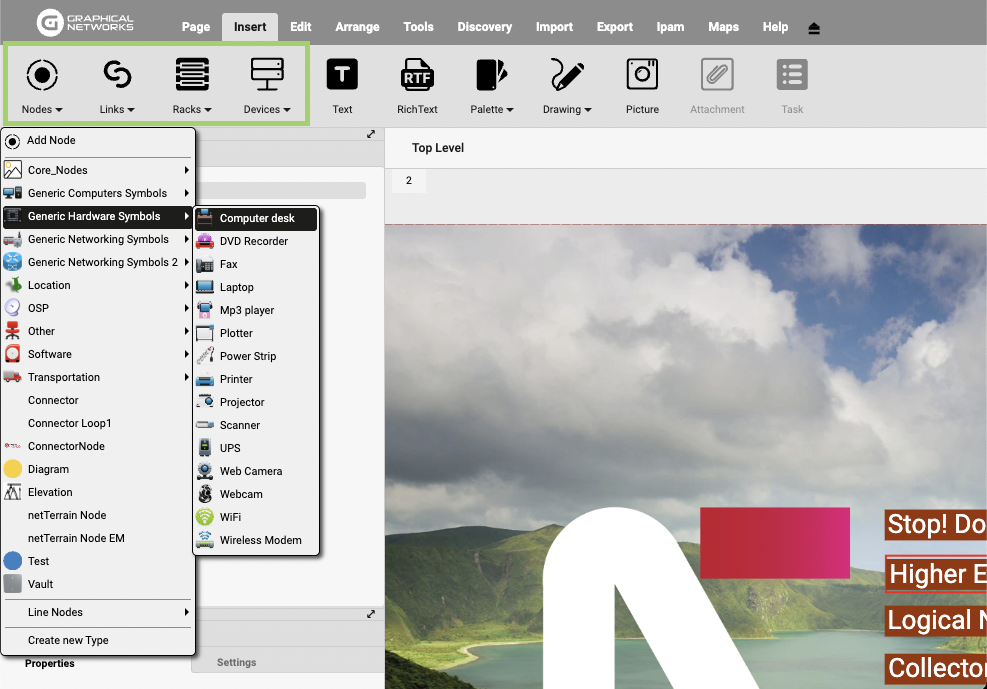Click the Text tool icon
Screen dimensions: 987x689
pos(342,75)
